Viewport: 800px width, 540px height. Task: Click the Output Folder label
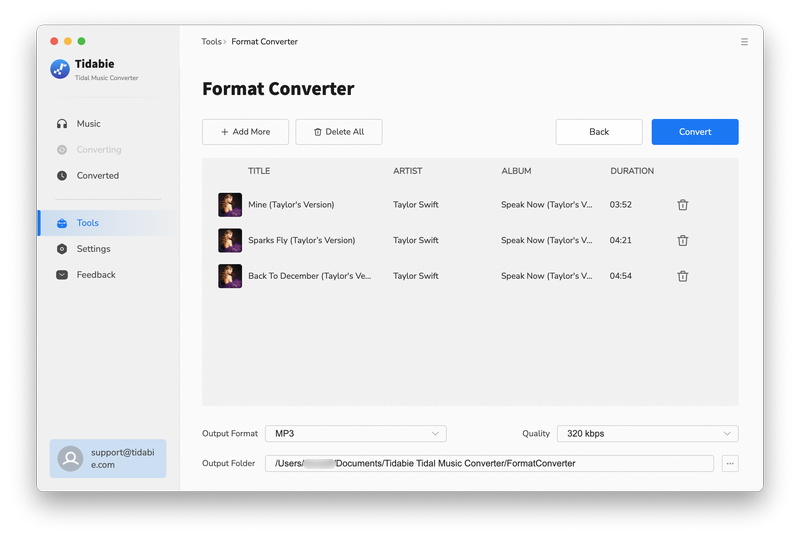tap(229, 463)
